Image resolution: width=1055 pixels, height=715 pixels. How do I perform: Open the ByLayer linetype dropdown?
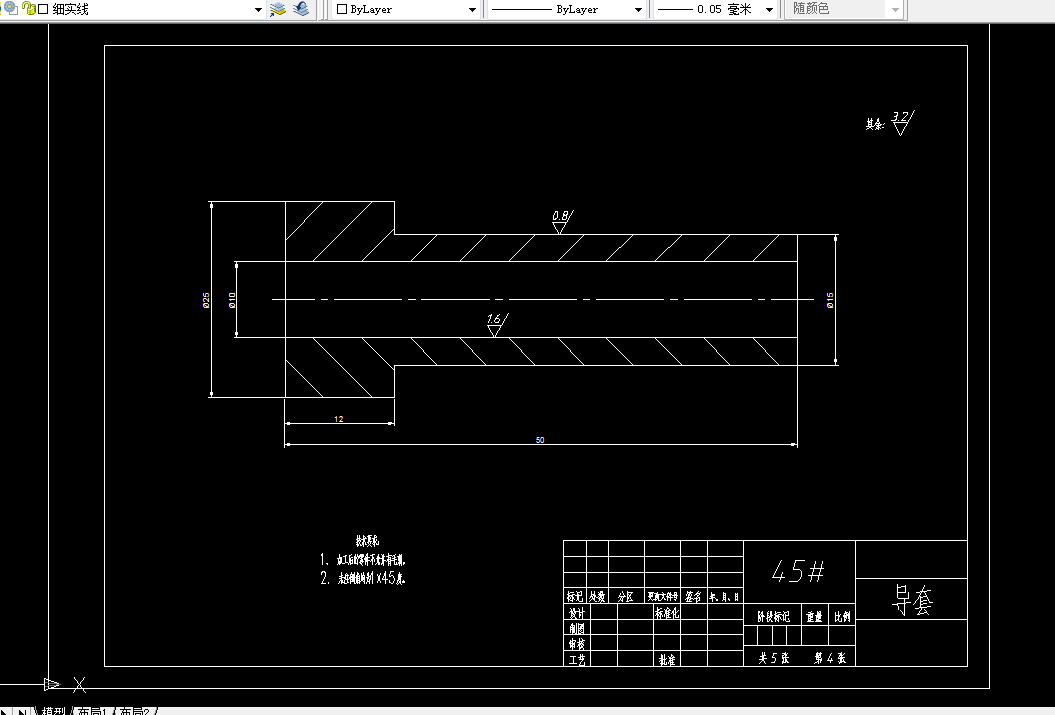pyautogui.click(x=638, y=9)
